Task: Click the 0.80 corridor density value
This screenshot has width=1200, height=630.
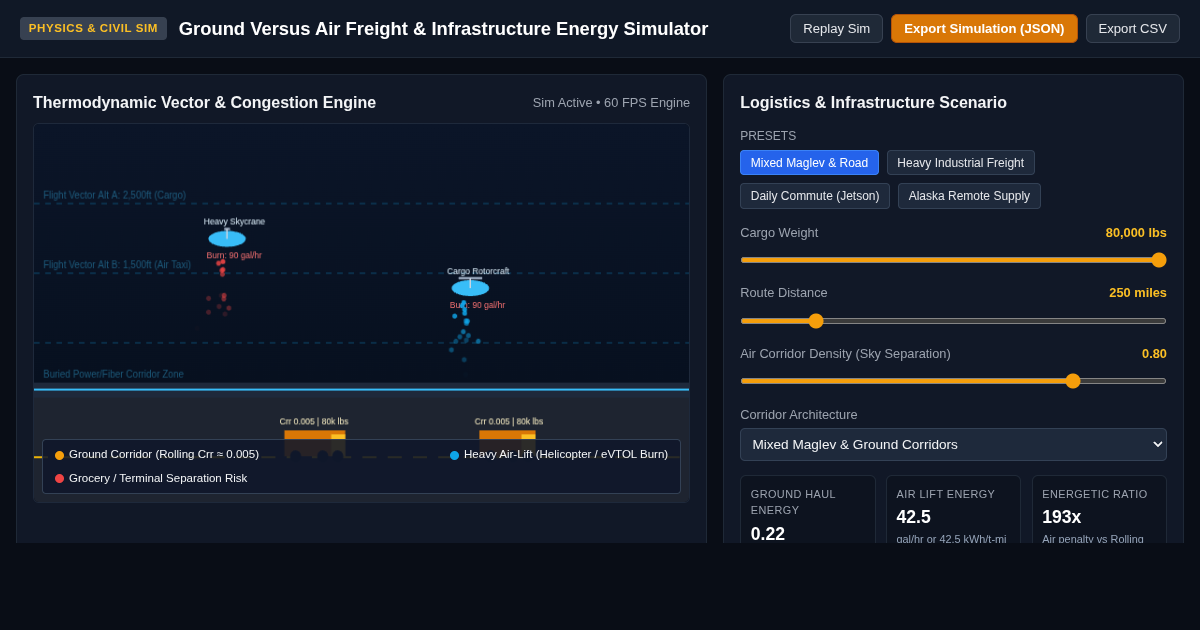Action: pos(1154,354)
